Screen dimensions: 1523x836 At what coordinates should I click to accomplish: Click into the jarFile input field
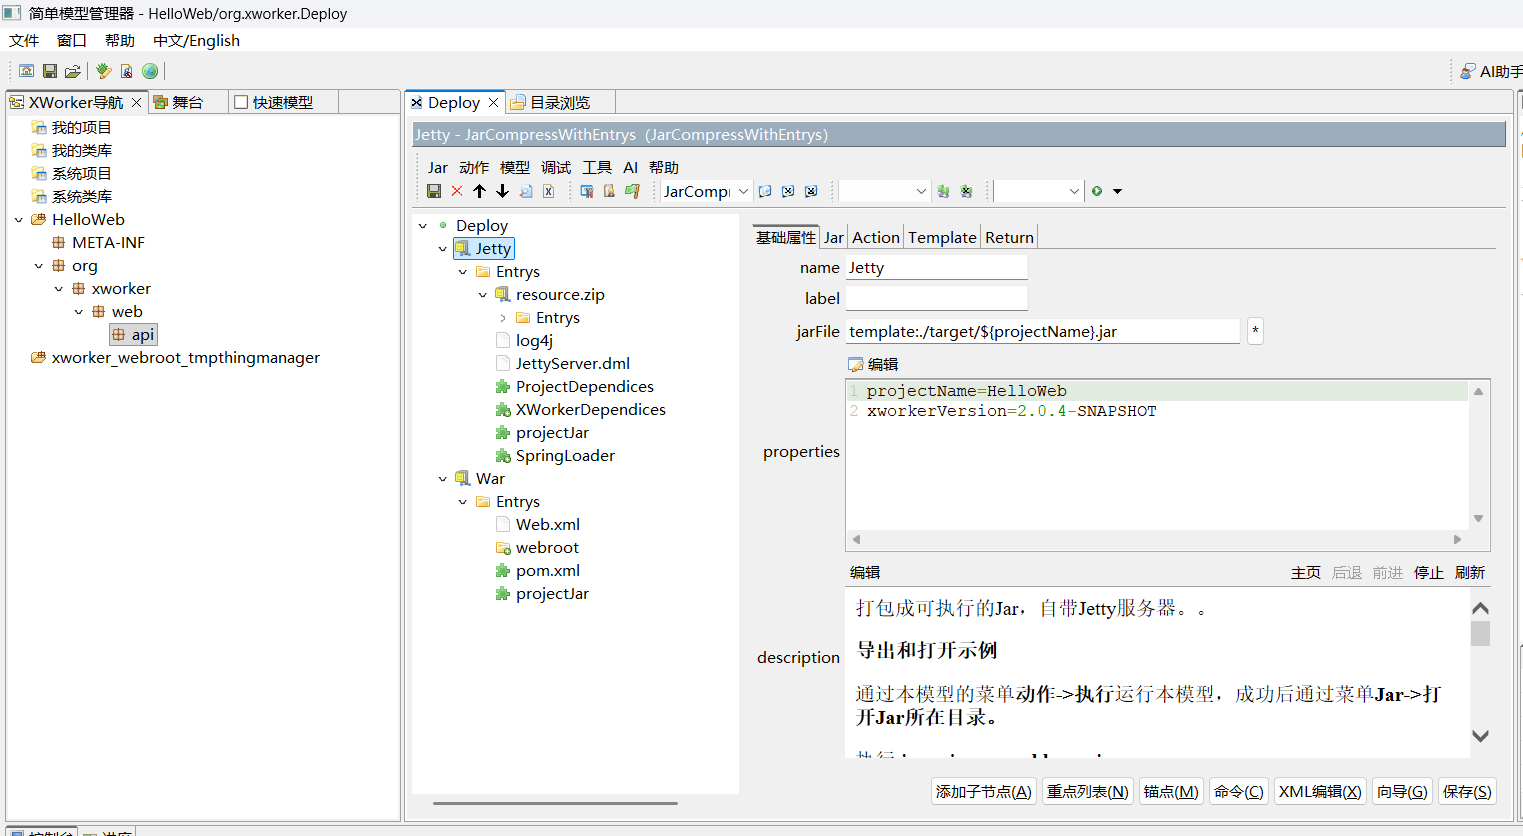coord(1043,331)
